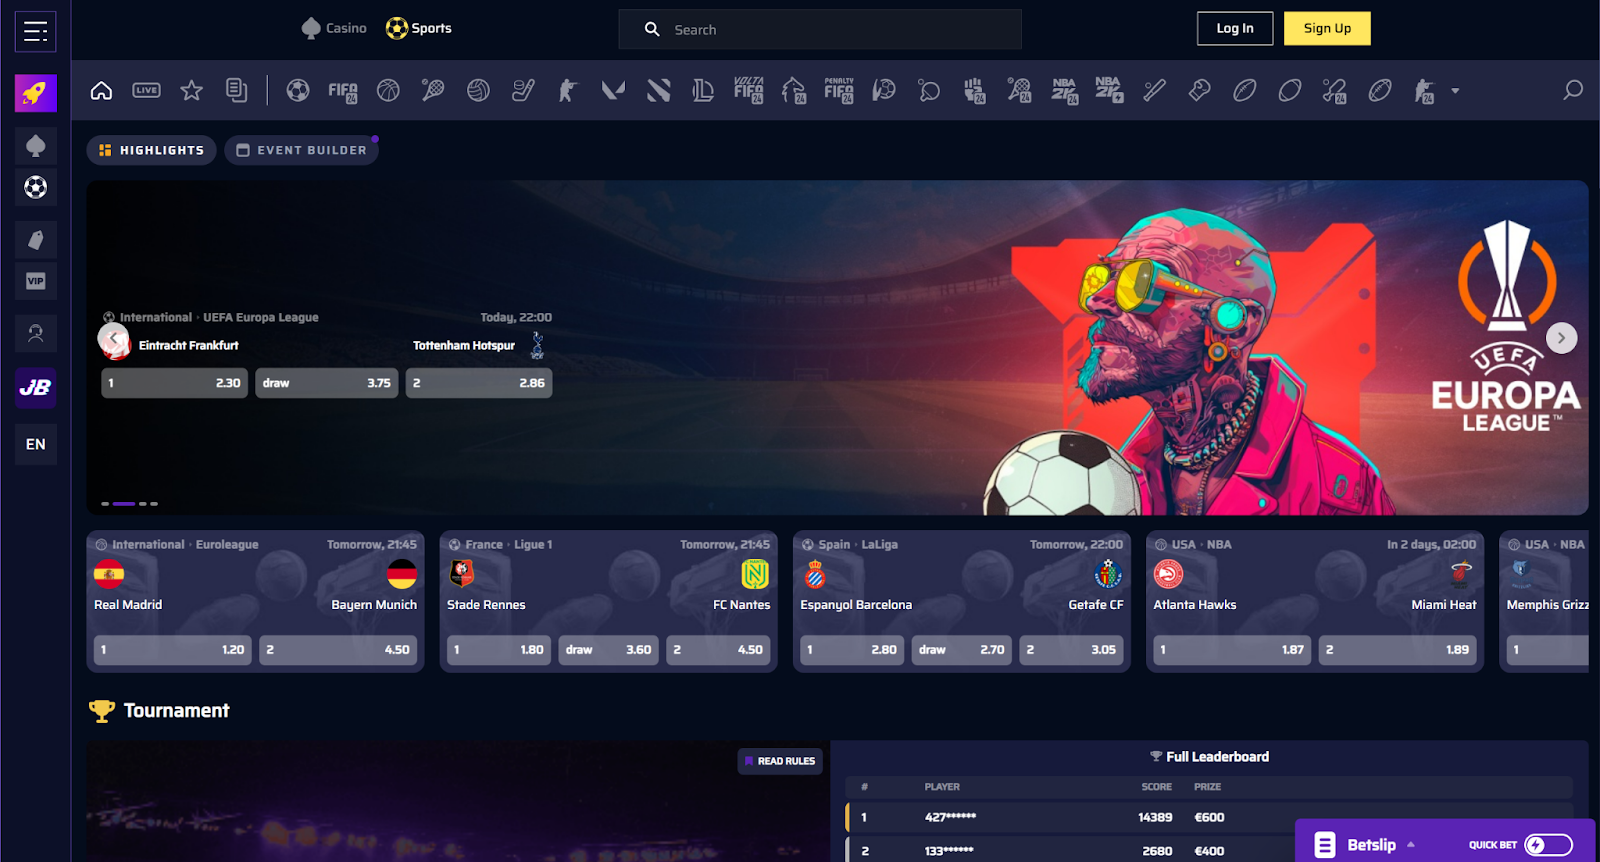Select the volleyball sport icon
This screenshot has width=1600, height=862.
pos(478,91)
